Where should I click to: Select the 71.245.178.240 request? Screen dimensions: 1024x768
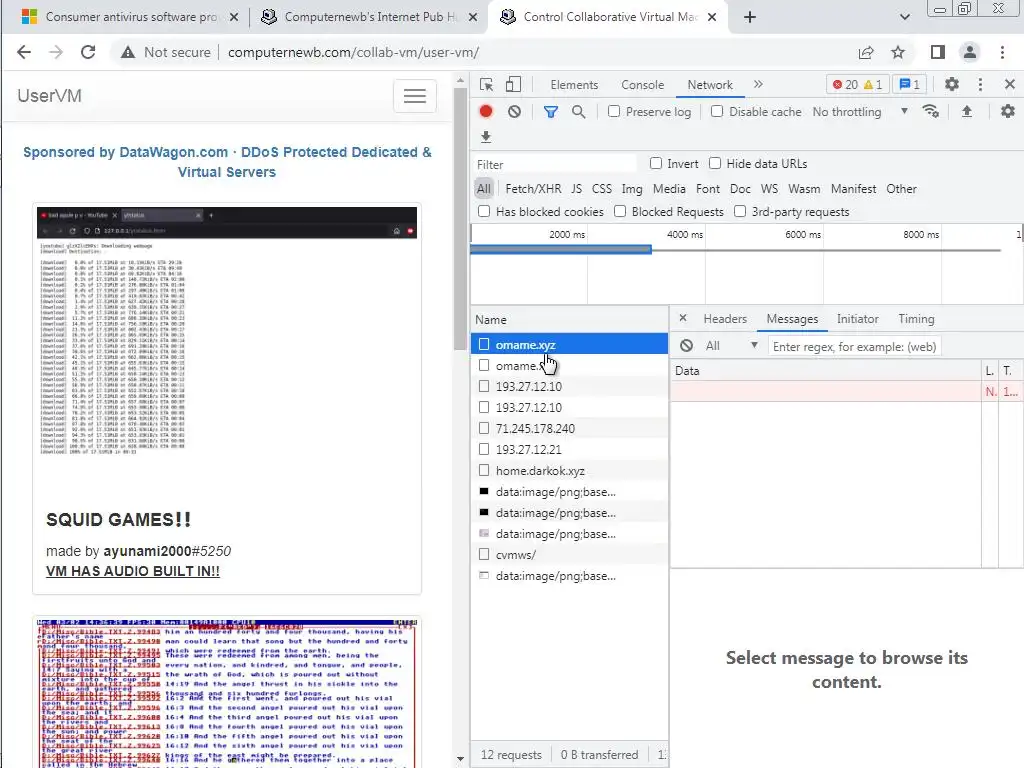[x=569, y=428]
